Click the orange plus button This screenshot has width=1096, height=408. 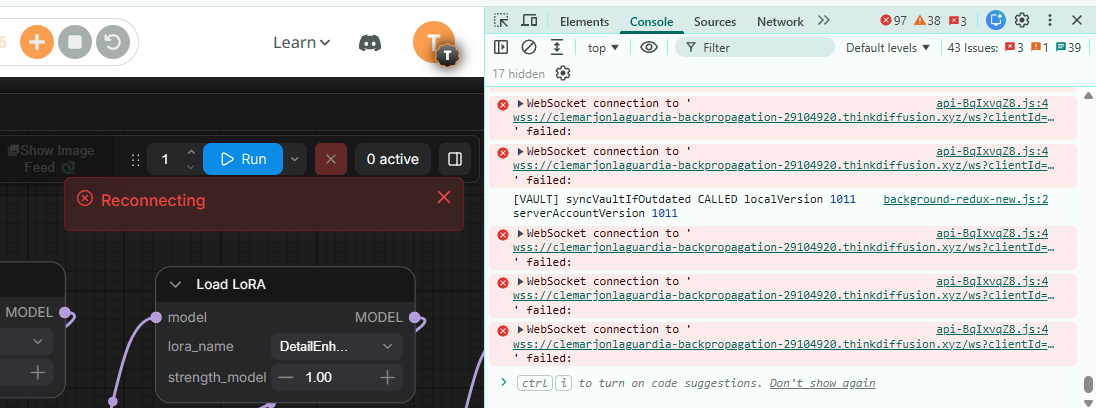tap(37, 43)
